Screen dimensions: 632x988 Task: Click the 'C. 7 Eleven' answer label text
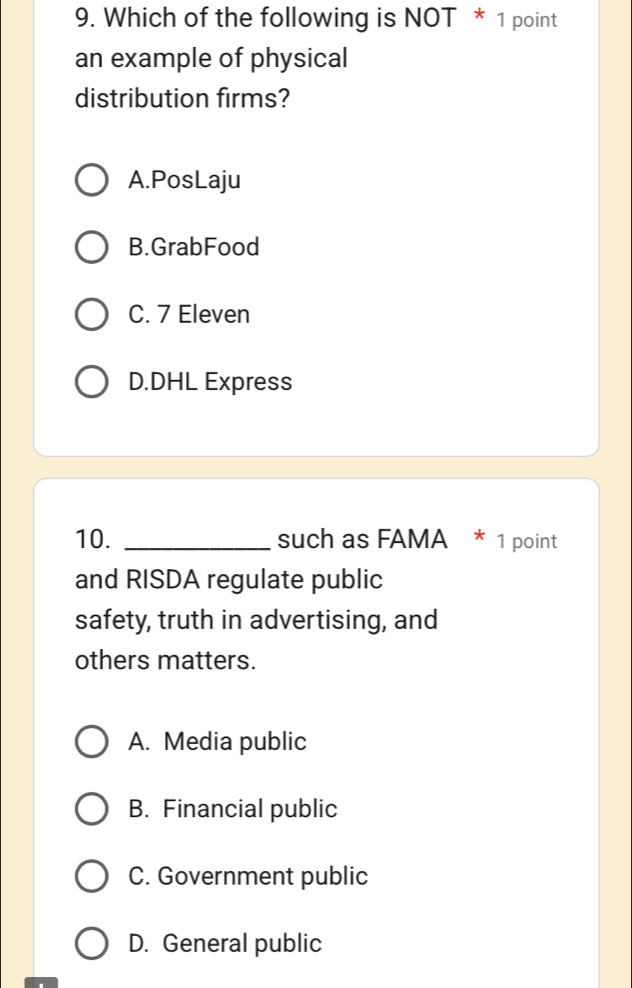(189, 315)
